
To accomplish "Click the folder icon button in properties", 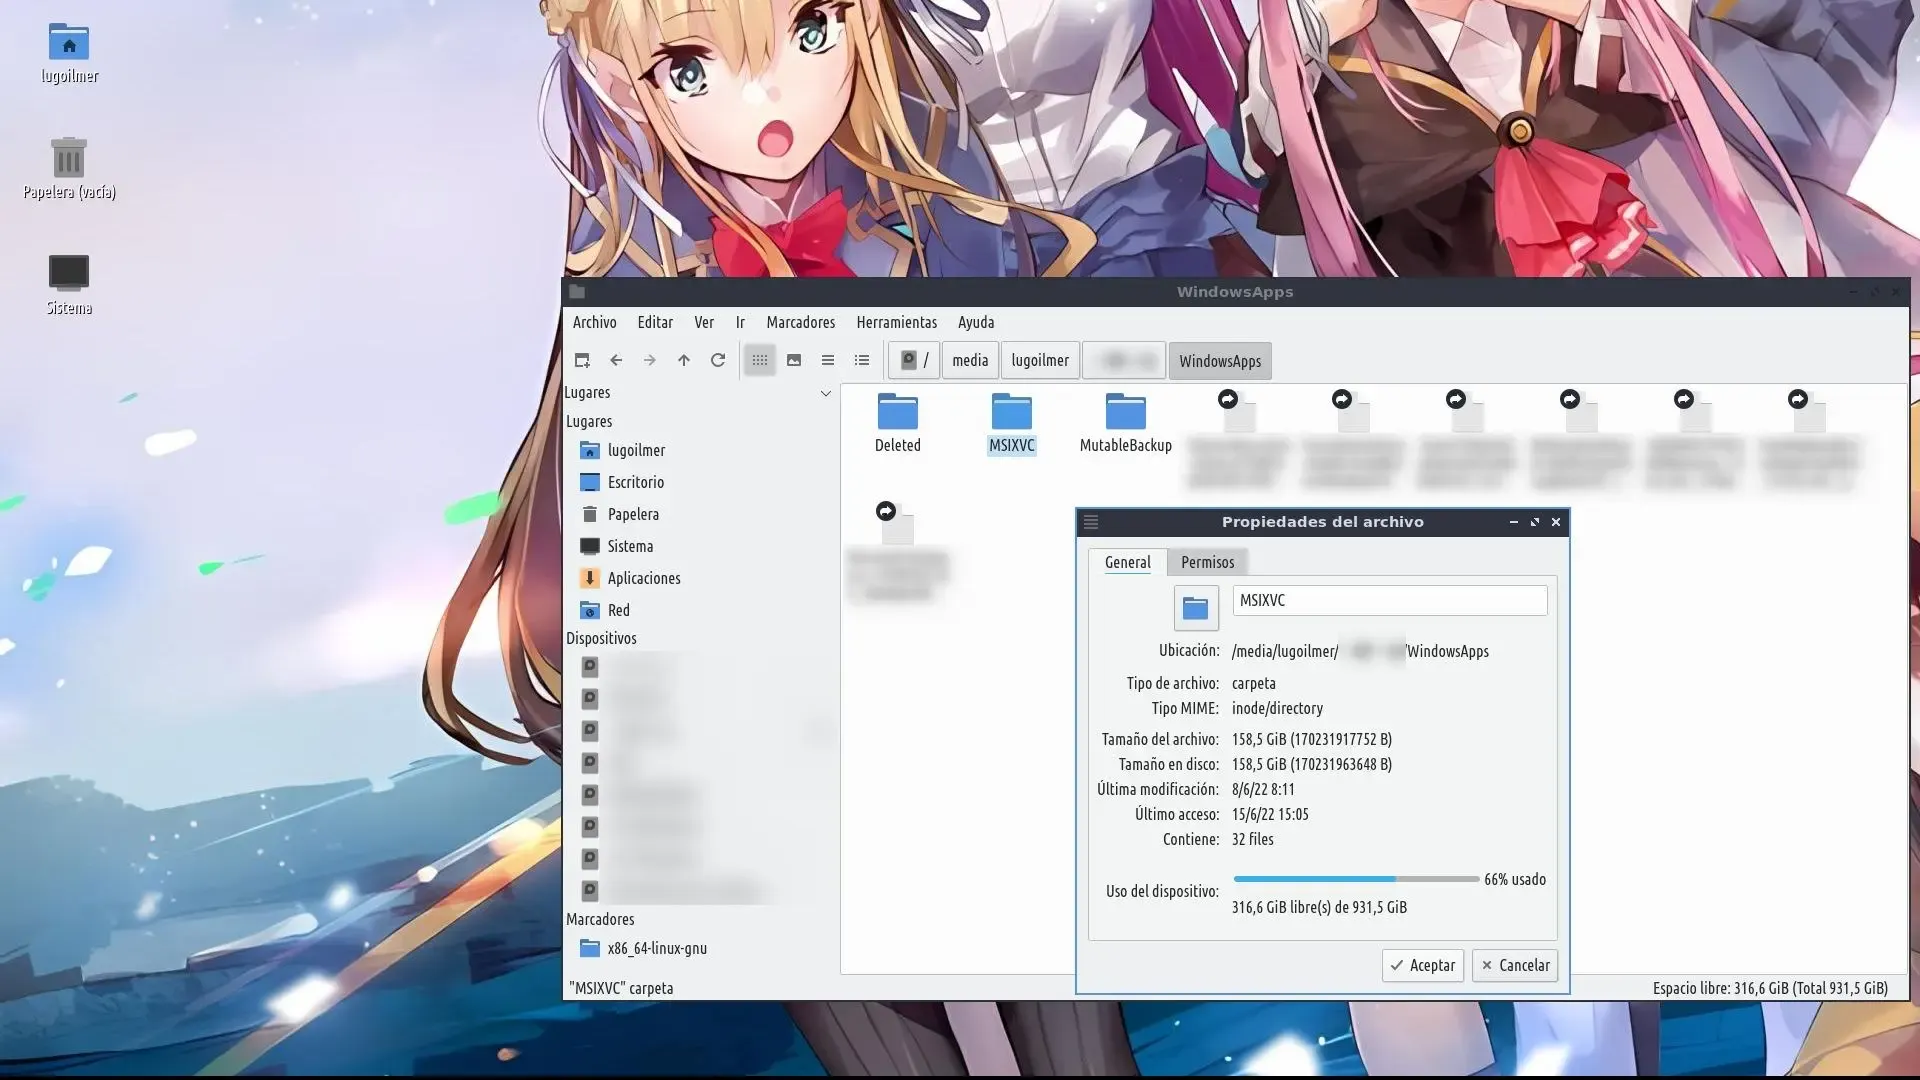I will [1196, 607].
